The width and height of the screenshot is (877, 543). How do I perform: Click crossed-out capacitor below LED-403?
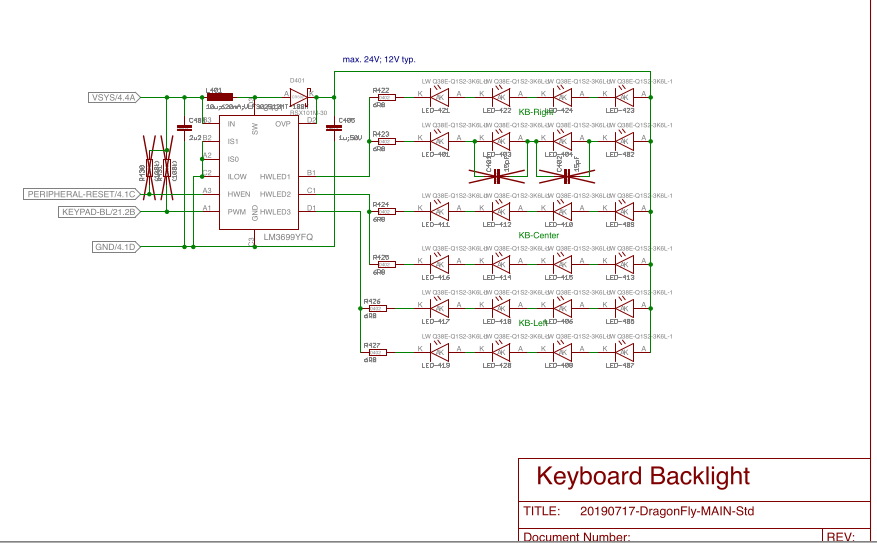pyautogui.click(x=495, y=175)
